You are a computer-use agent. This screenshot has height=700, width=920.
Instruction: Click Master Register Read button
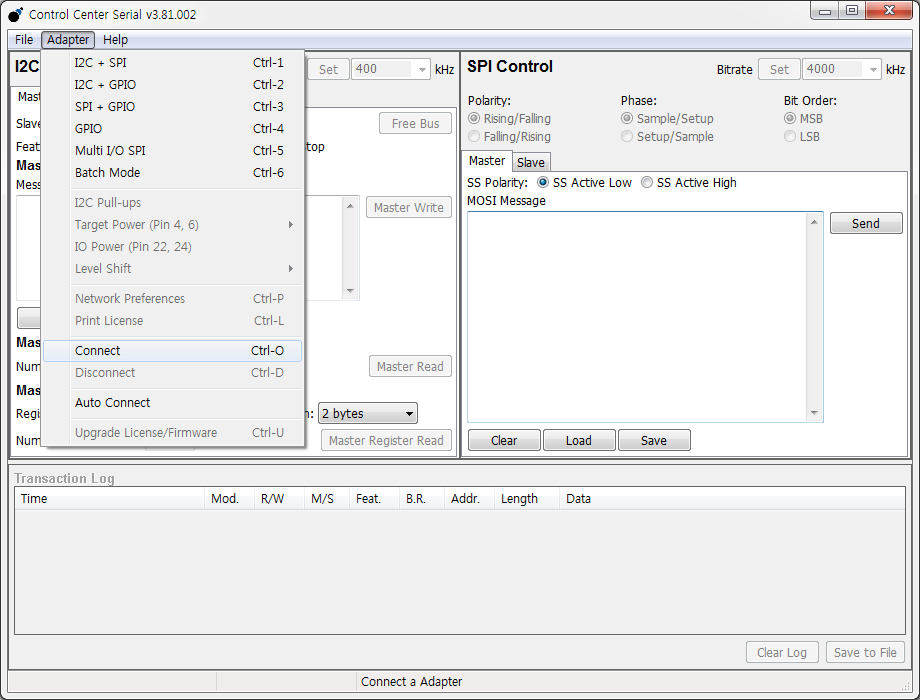[386, 441]
